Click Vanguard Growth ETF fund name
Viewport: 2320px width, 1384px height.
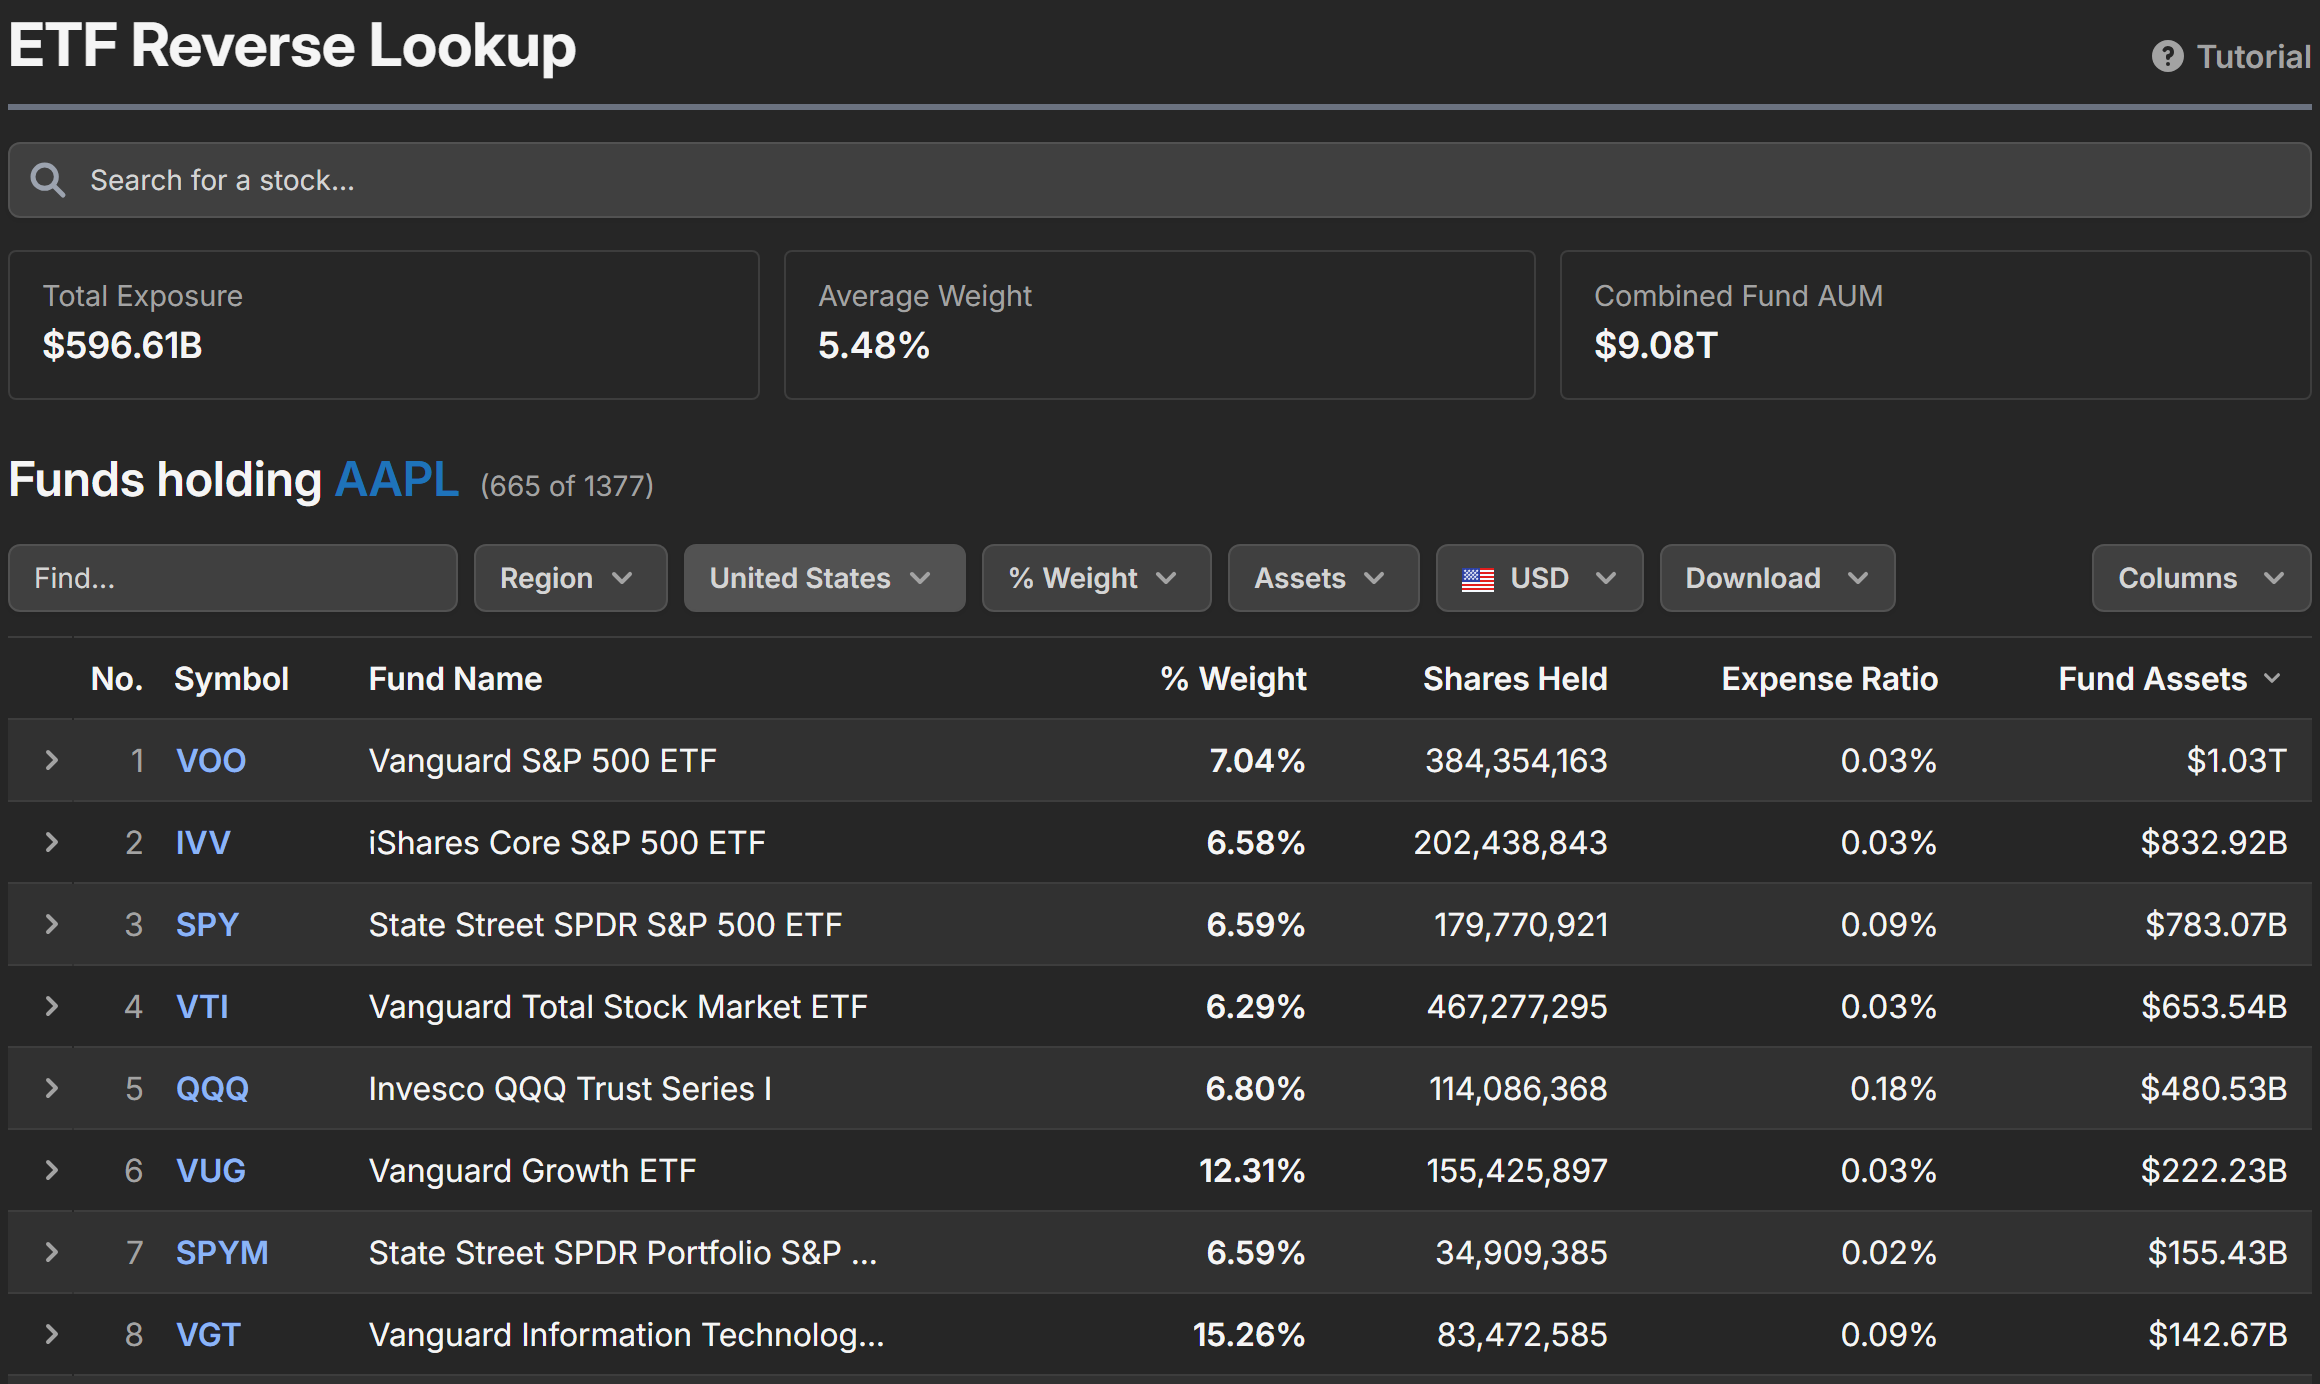(532, 1171)
